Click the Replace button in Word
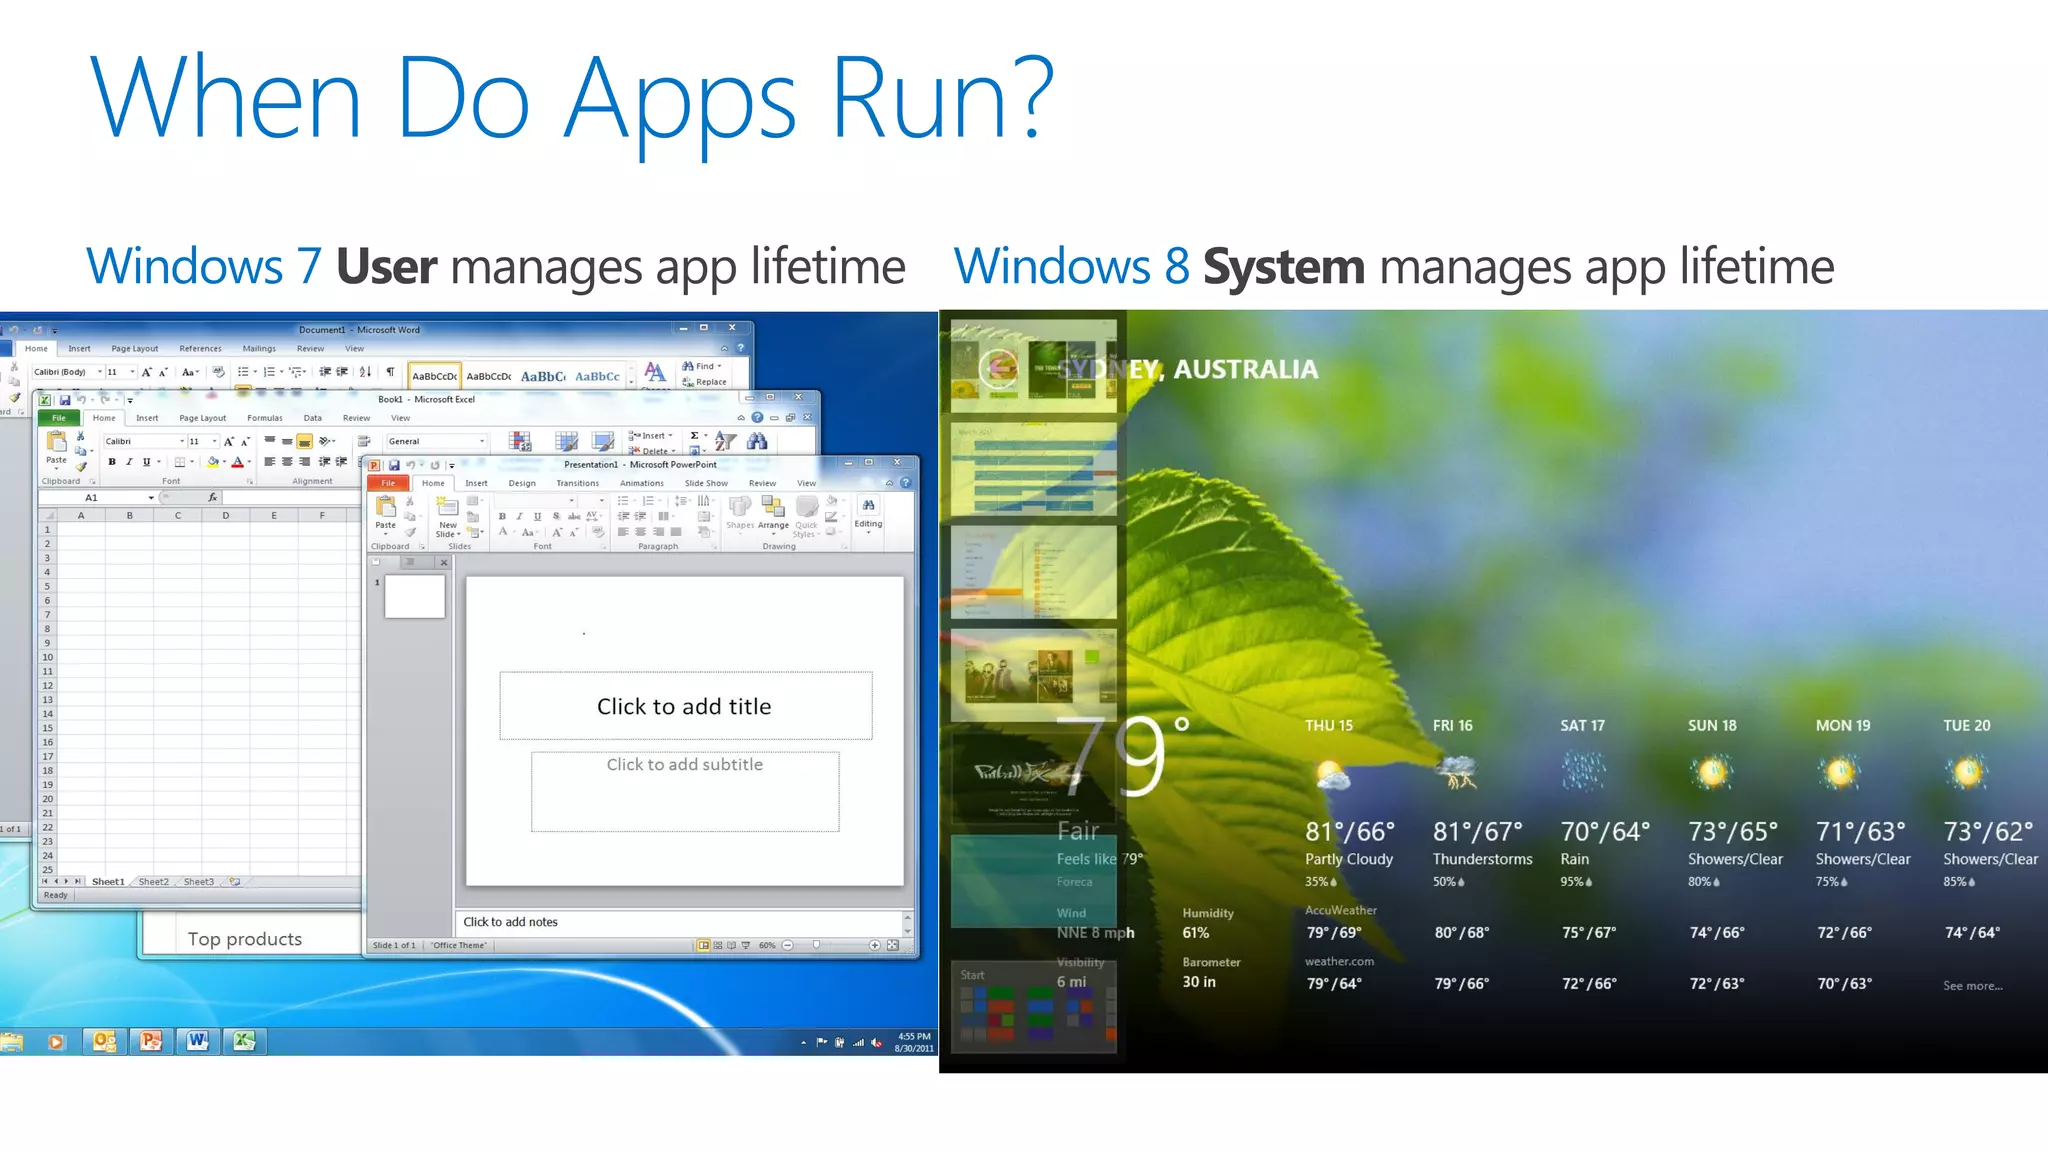 pos(705,382)
